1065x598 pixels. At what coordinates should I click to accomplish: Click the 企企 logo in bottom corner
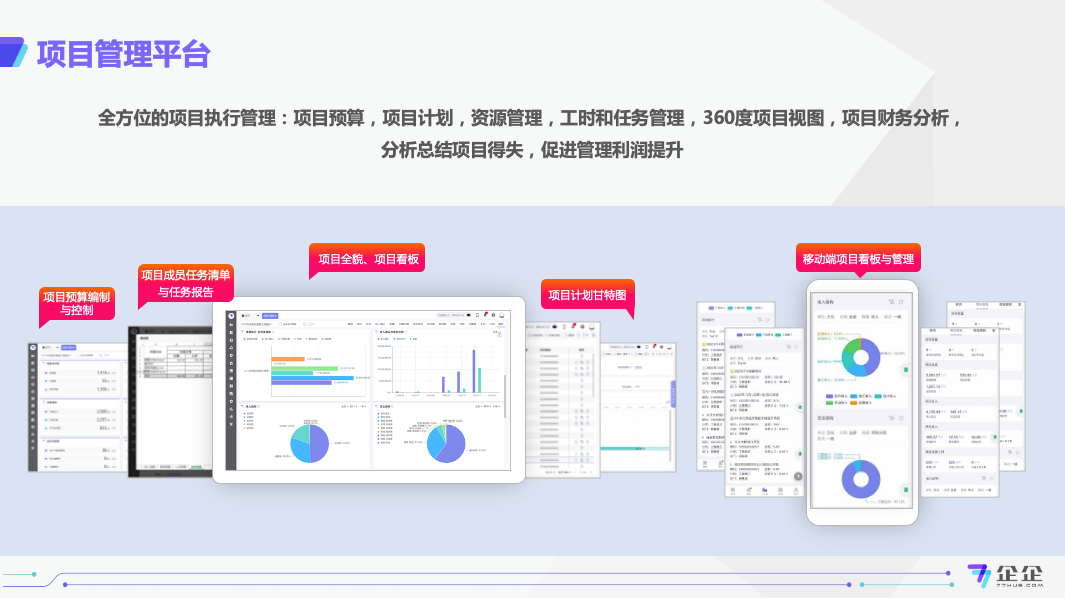tap(1004, 576)
